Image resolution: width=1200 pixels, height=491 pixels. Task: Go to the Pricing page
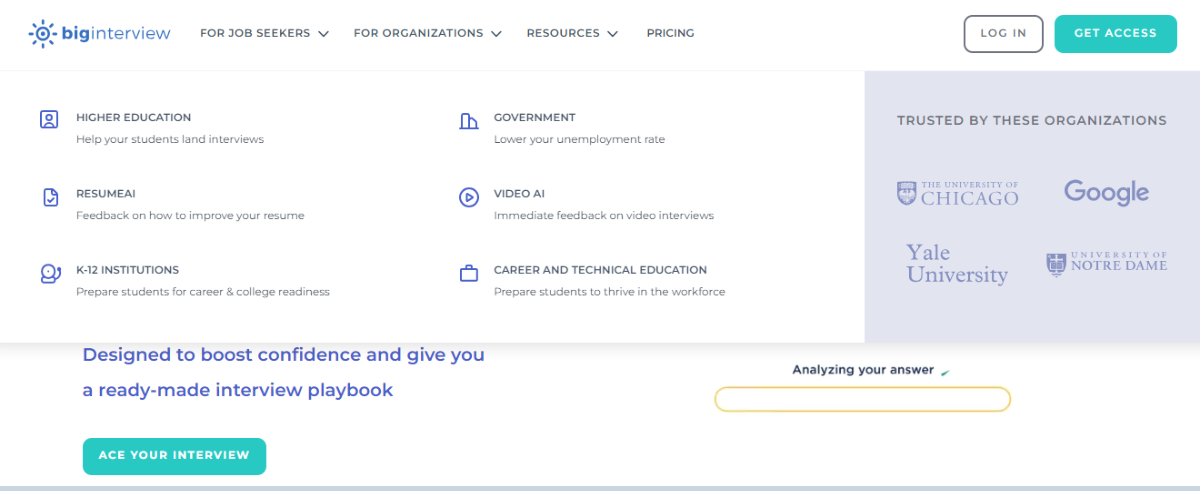click(670, 33)
